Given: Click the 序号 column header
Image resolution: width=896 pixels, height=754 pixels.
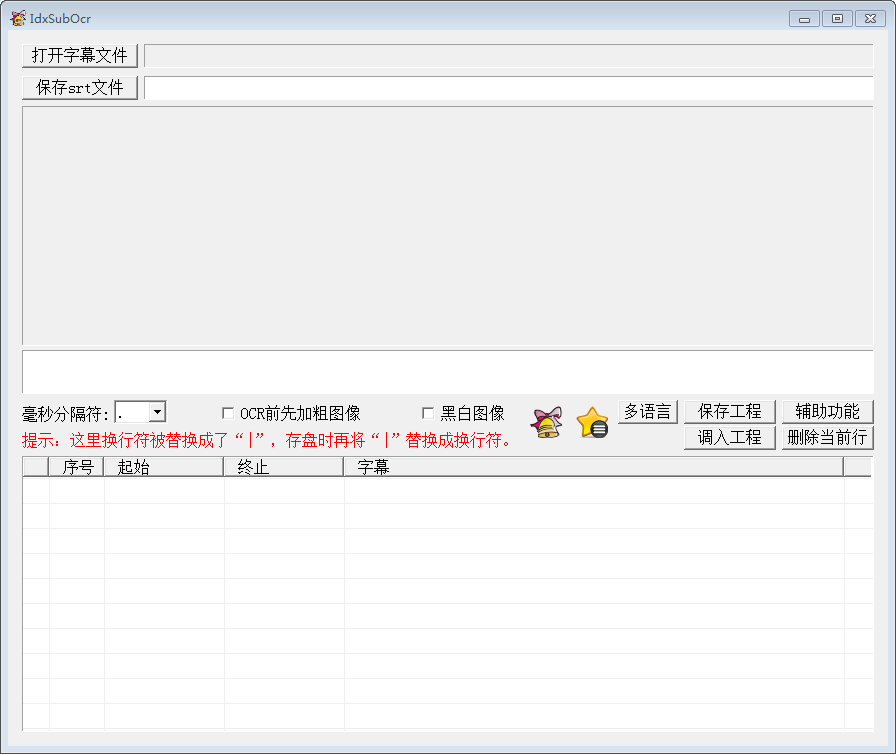Looking at the screenshot, I should click(77, 467).
